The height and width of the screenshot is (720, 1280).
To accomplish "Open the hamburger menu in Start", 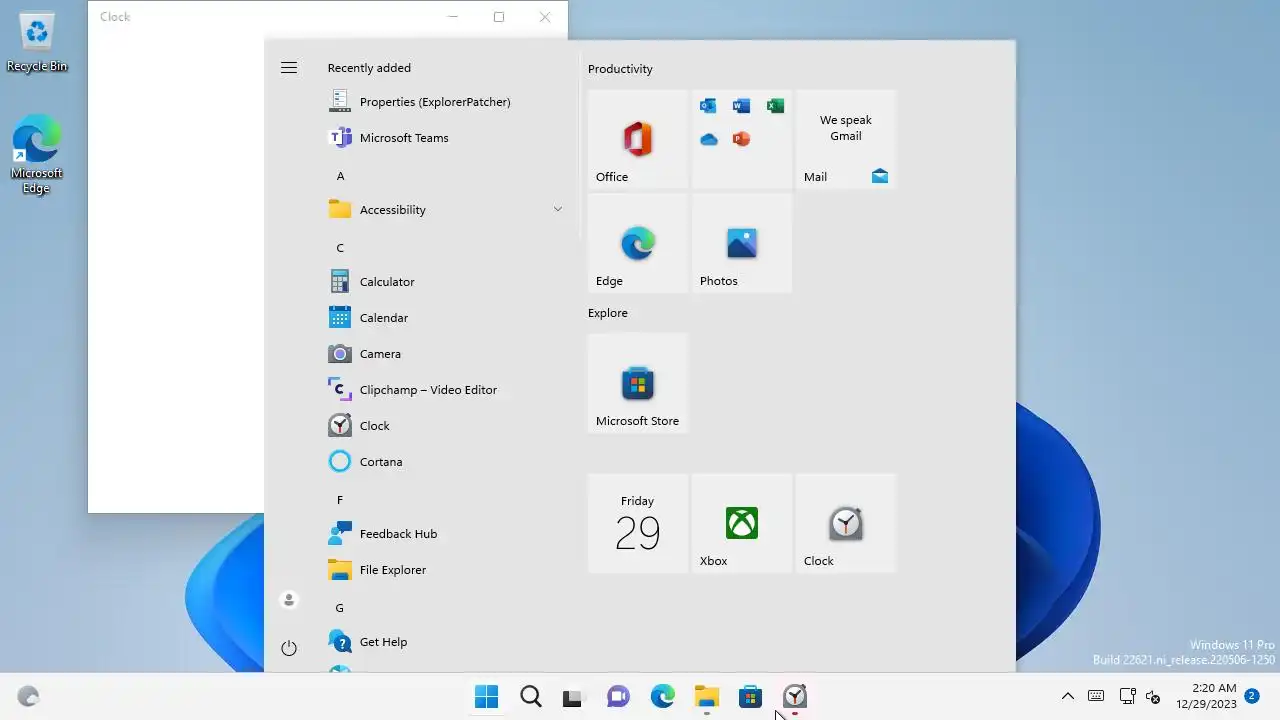I will tap(289, 68).
